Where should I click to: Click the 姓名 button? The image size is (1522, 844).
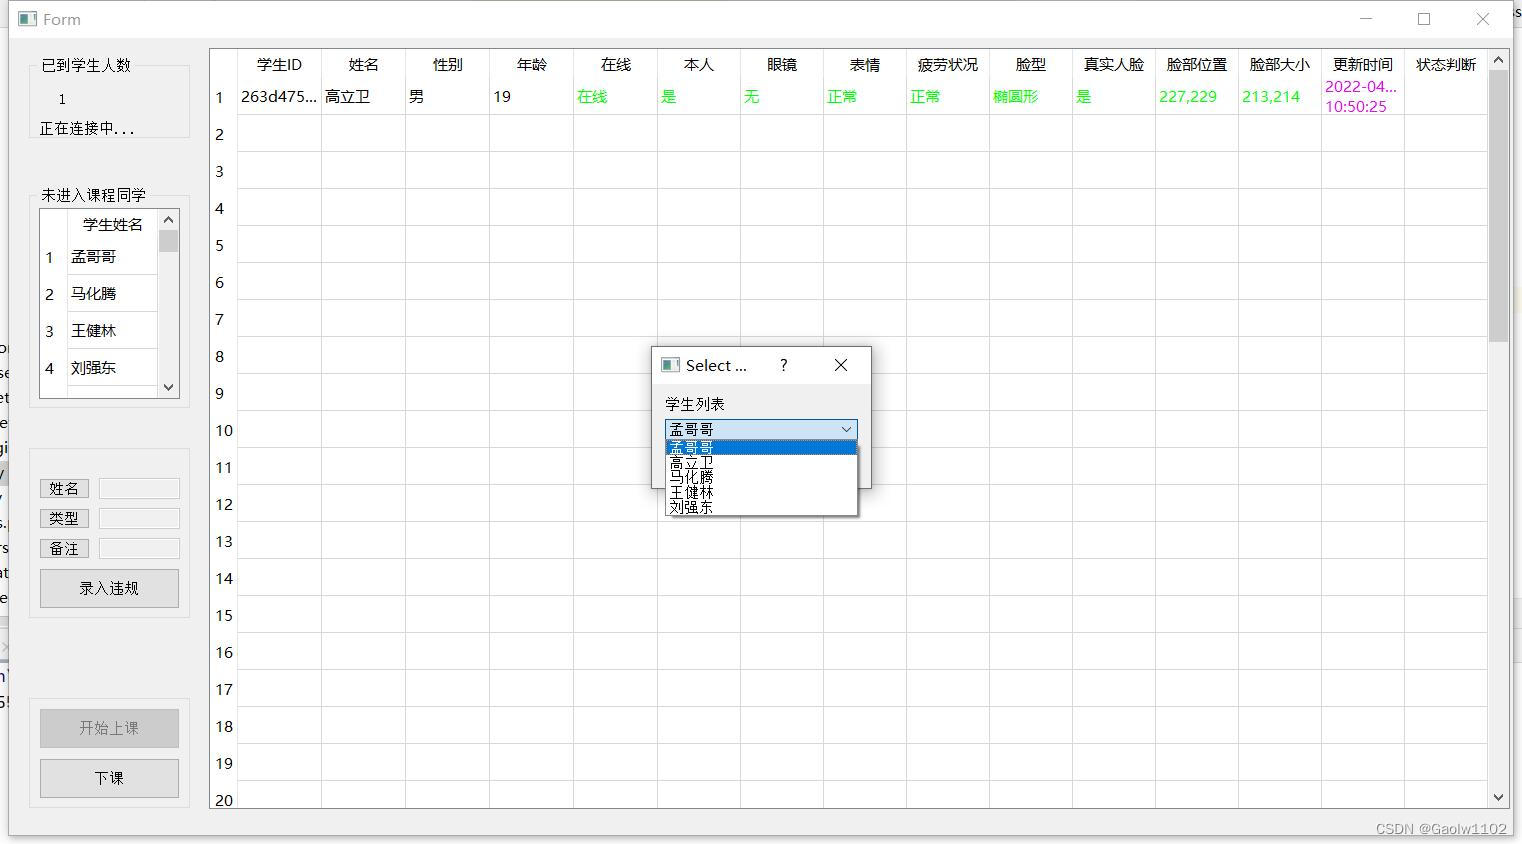point(64,488)
